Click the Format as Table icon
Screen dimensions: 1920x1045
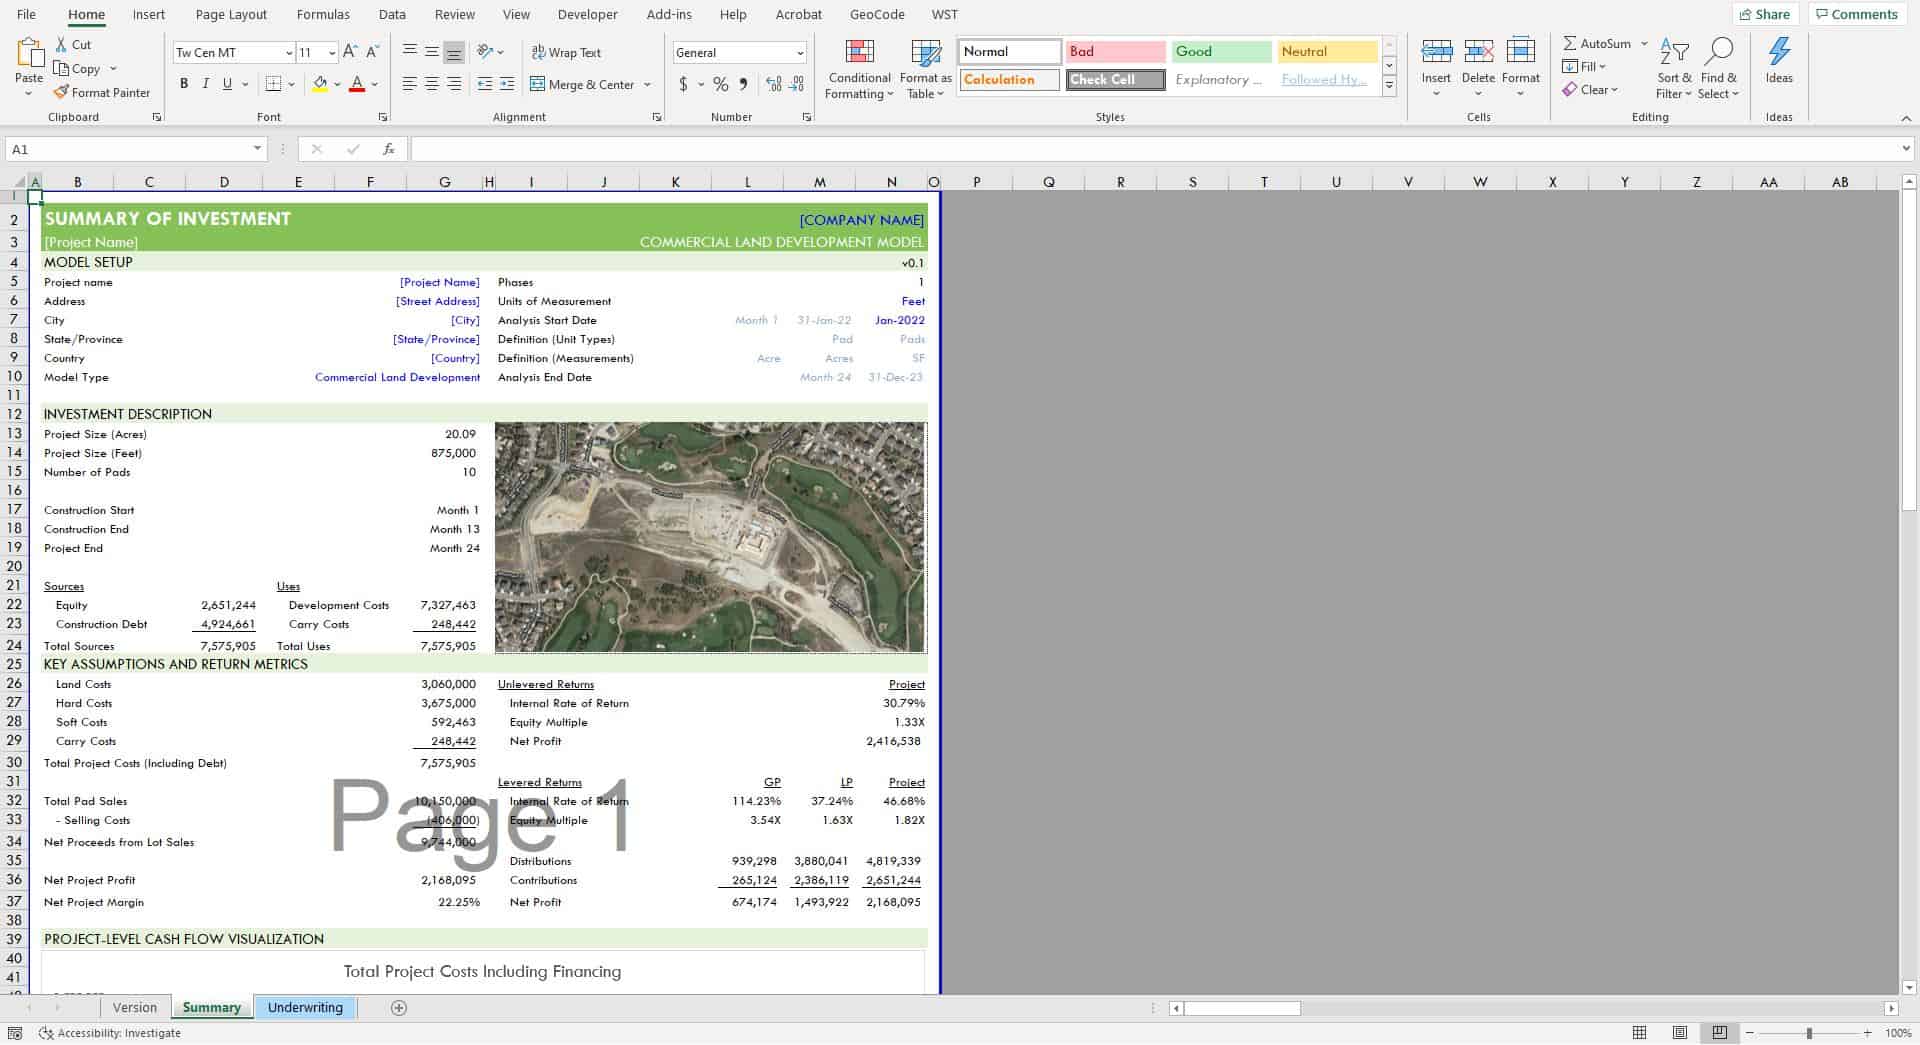(923, 50)
